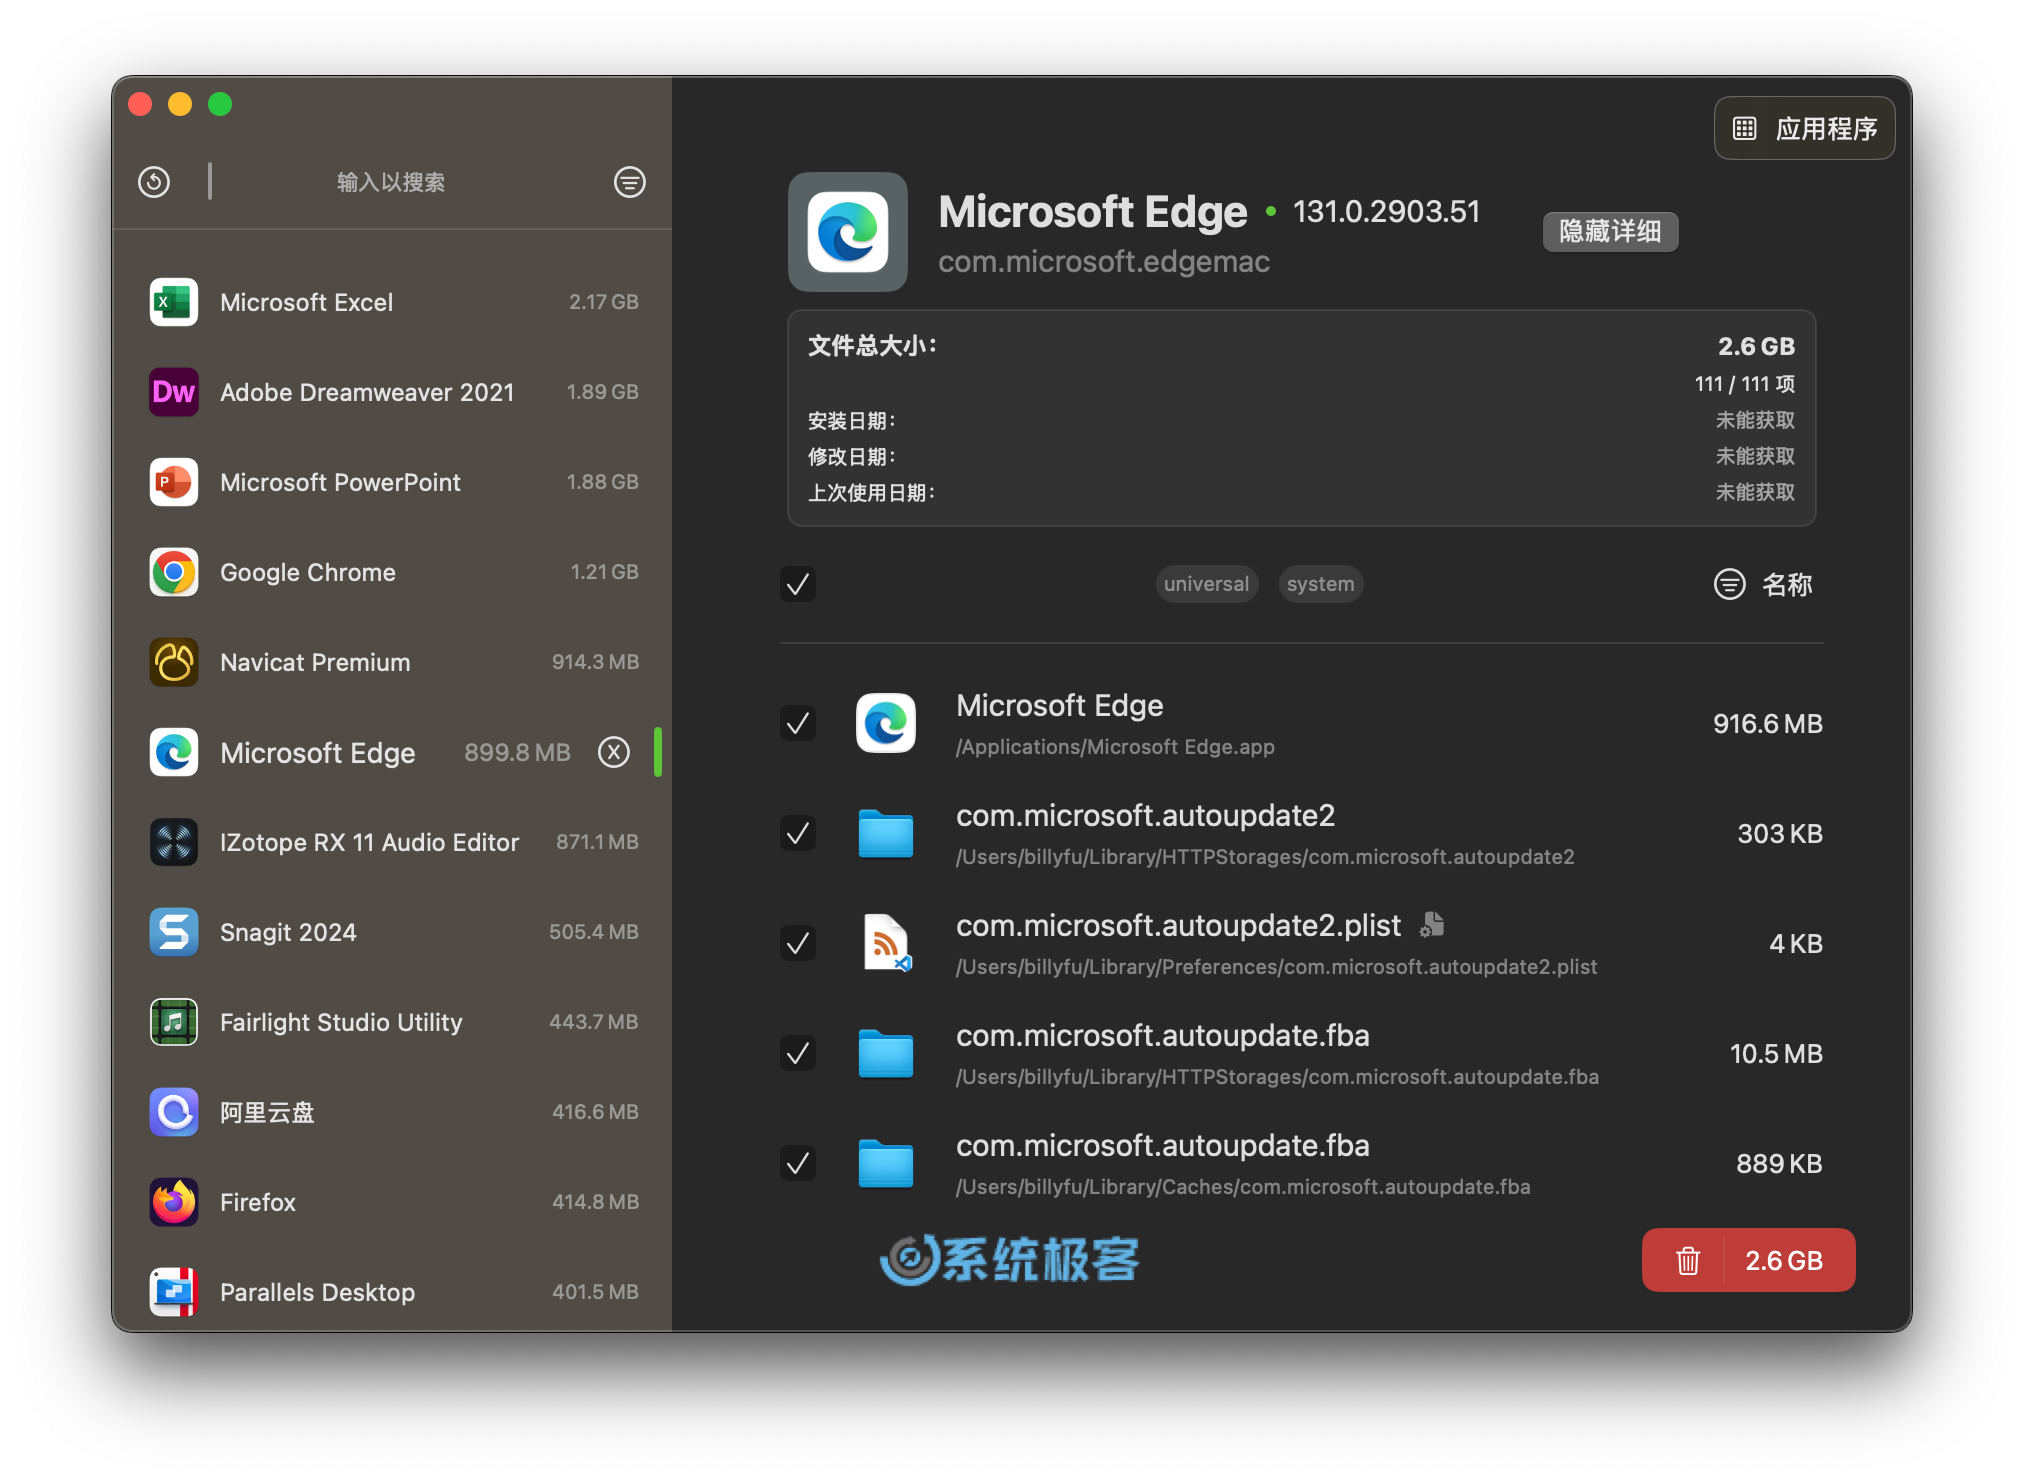Open the sidebar filter menu icon

629,182
